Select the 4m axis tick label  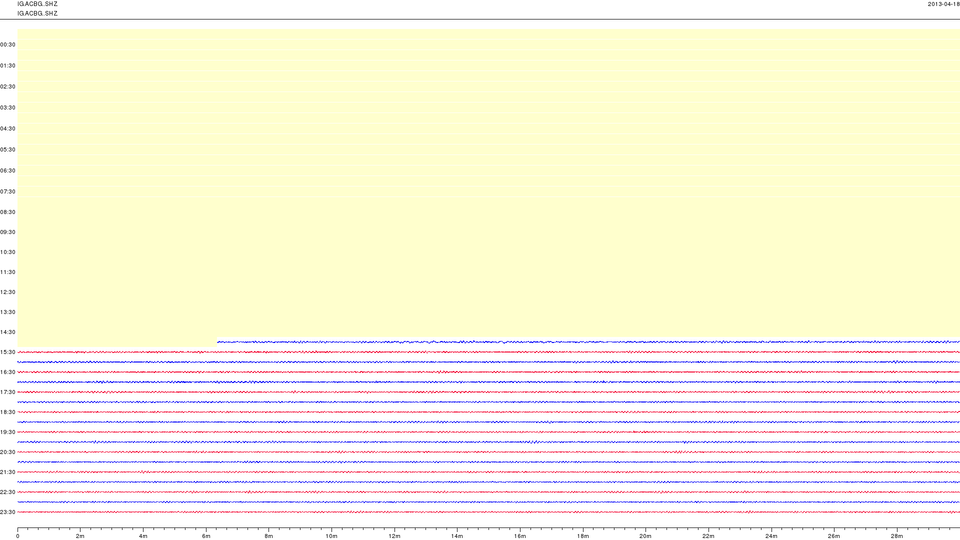143,536
